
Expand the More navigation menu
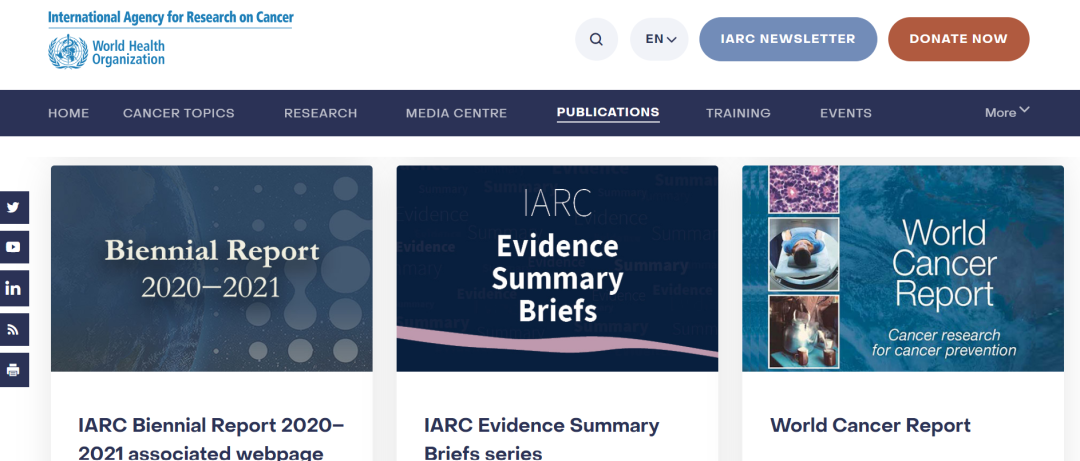pos(1006,112)
